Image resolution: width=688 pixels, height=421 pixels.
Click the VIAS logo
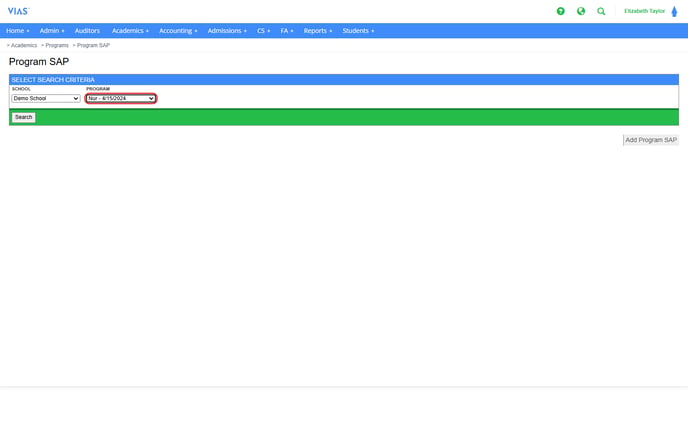[18, 11]
